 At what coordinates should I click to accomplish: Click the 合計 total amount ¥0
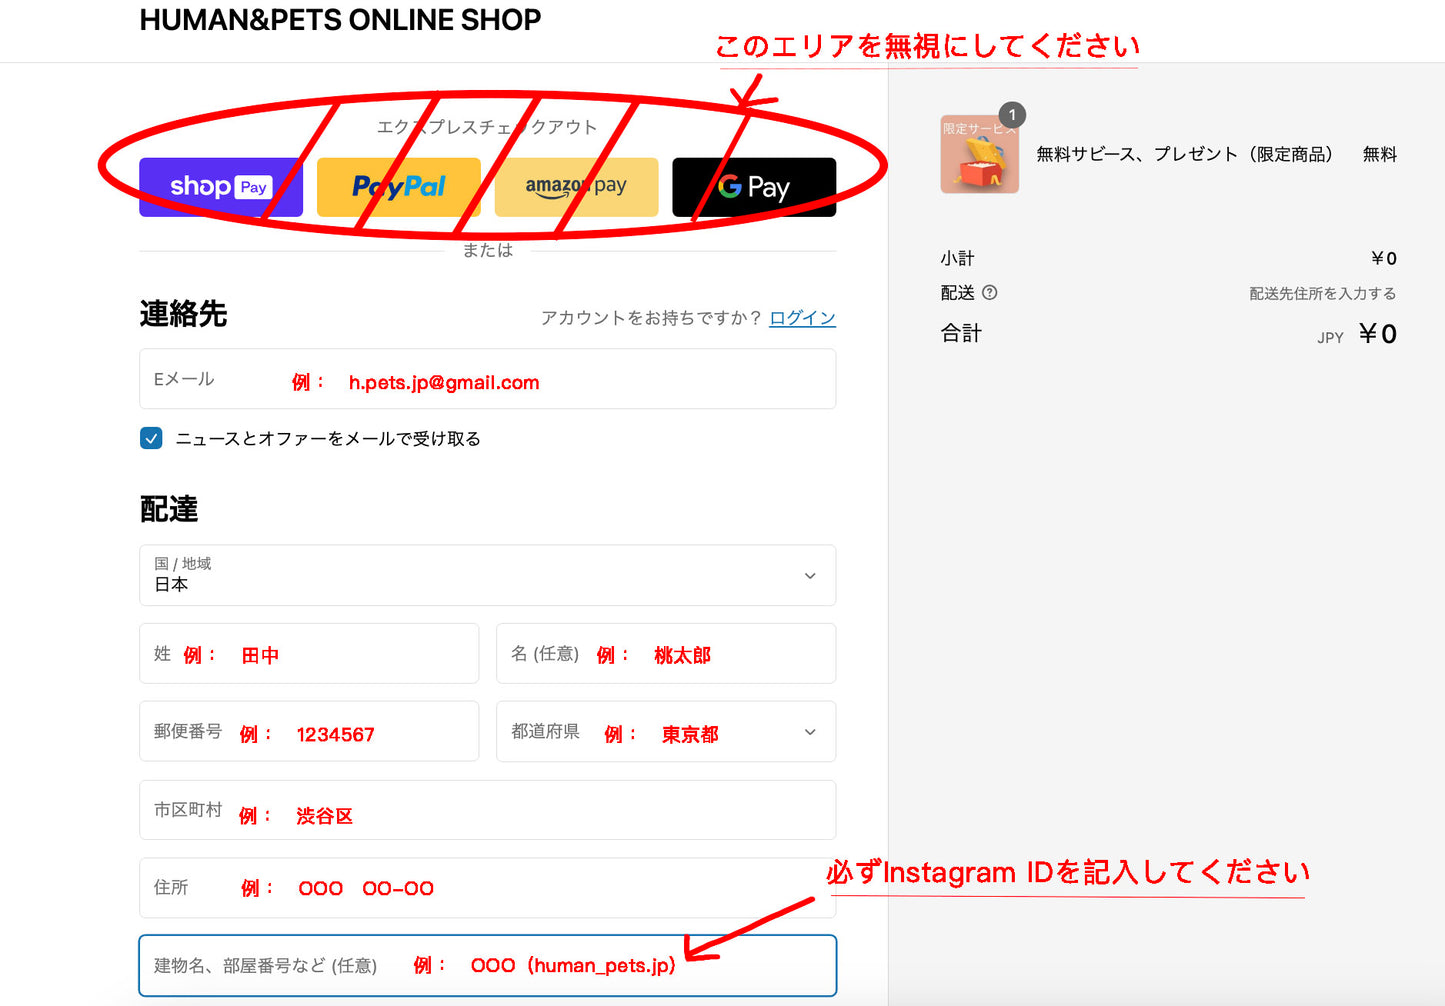[x=1377, y=334]
